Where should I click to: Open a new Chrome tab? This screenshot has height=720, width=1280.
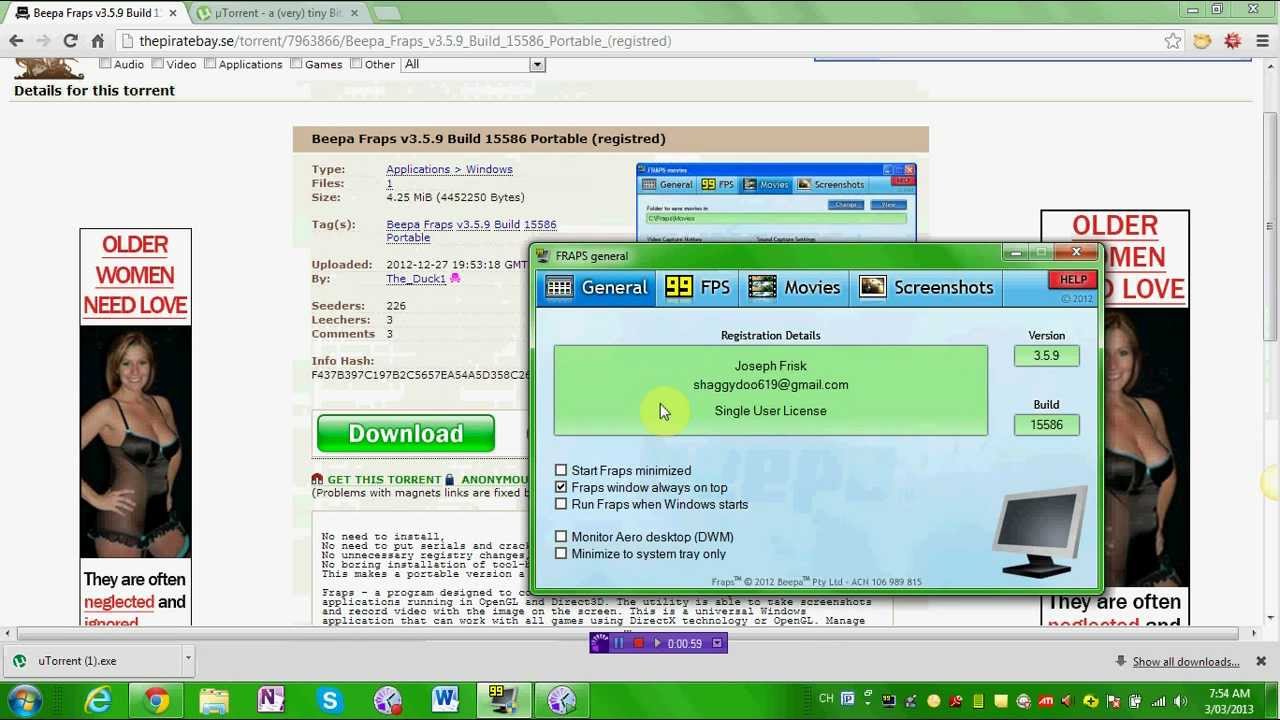[386, 13]
